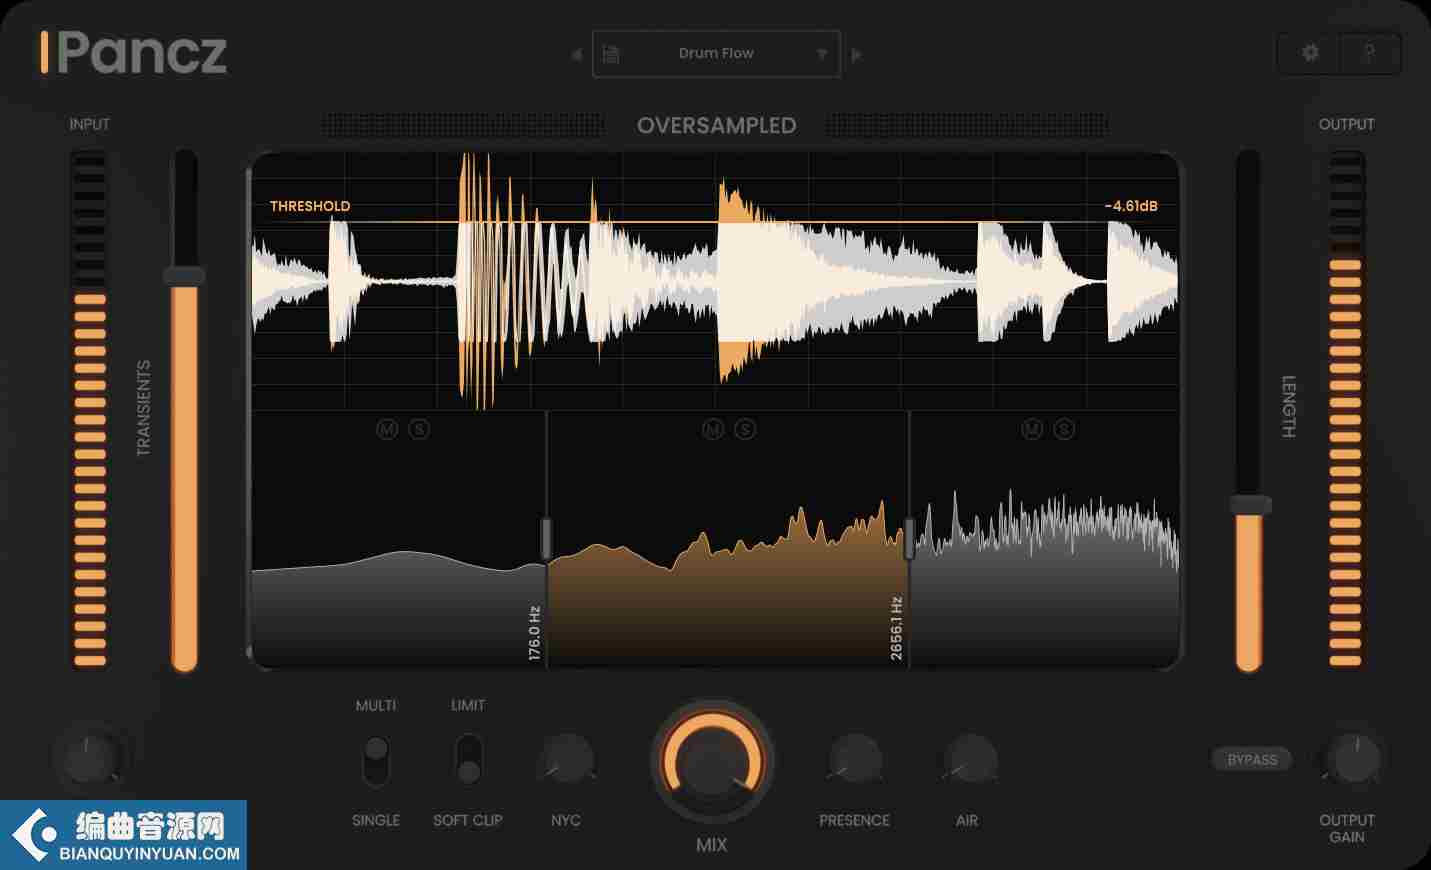The width and height of the screenshot is (1431, 870).
Task: Click the 176.0 Hz frequency text
Action: tap(534, 633)
